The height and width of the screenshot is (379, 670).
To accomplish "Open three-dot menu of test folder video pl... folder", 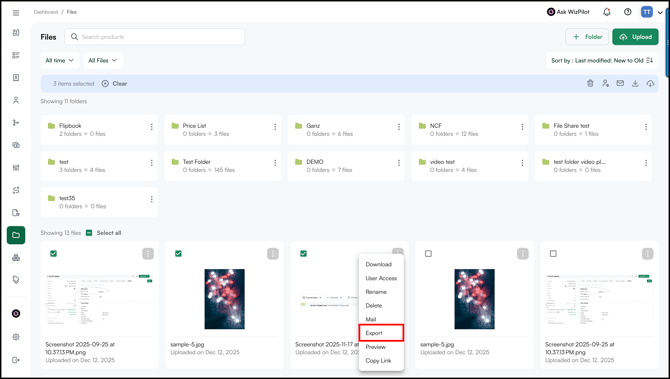I will pyautogui.click(x=646, y=163).
